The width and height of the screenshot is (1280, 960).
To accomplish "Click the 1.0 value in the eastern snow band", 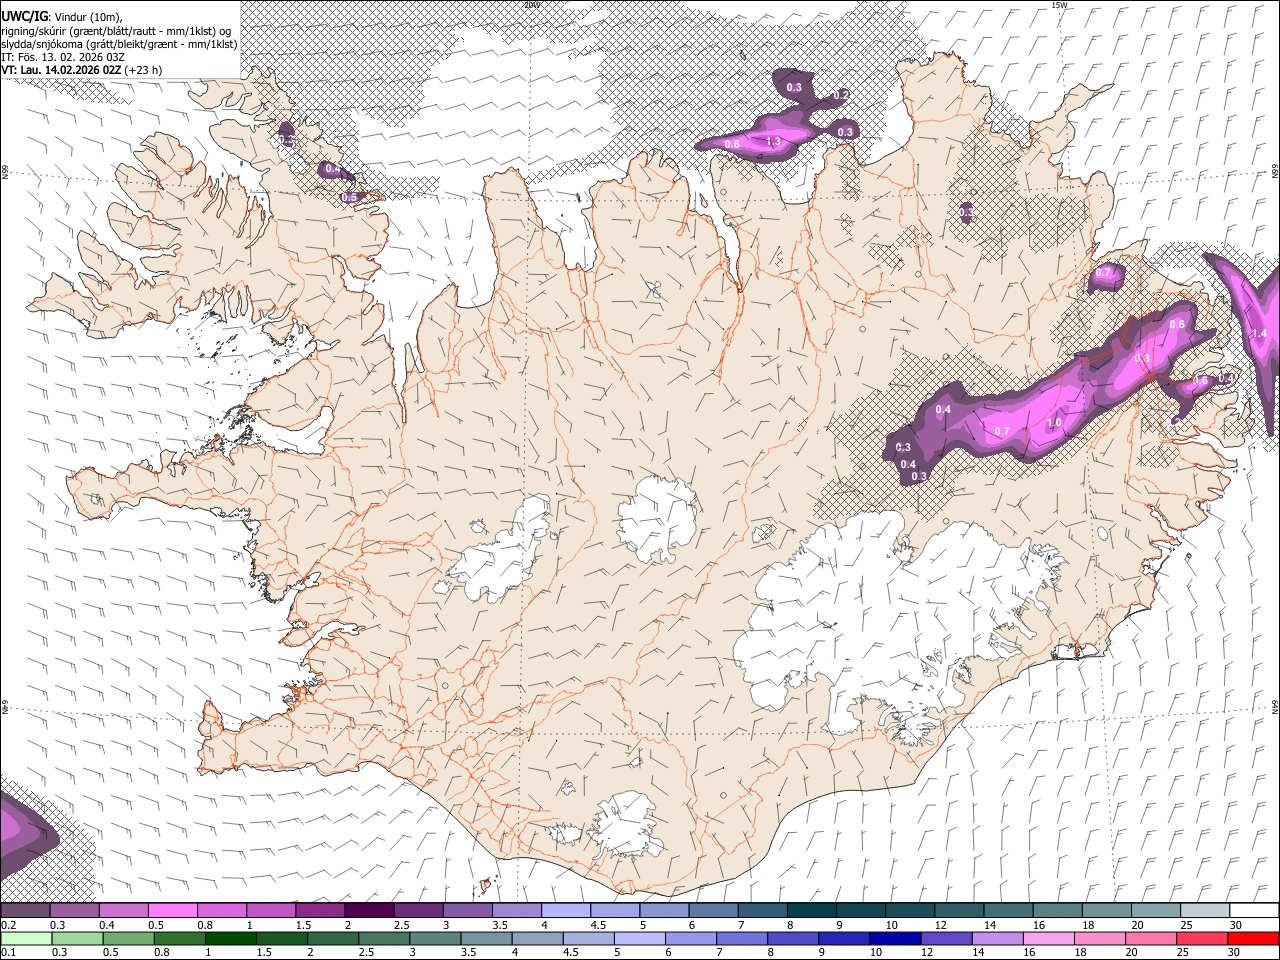I will coord(1054,422).
